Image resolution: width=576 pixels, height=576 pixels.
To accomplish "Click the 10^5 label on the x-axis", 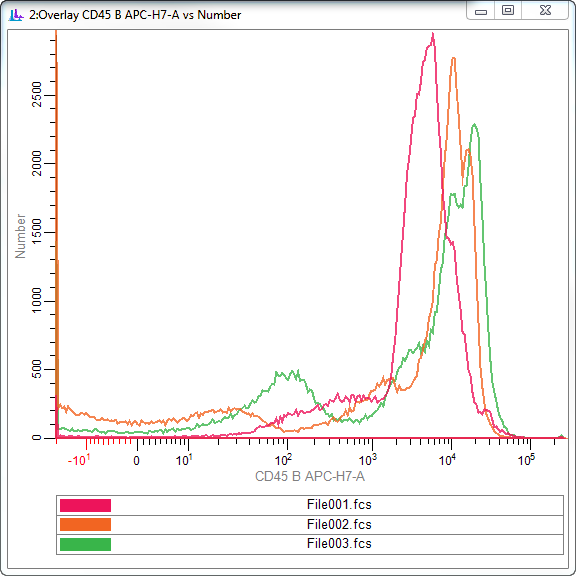I will click(526, 459).
